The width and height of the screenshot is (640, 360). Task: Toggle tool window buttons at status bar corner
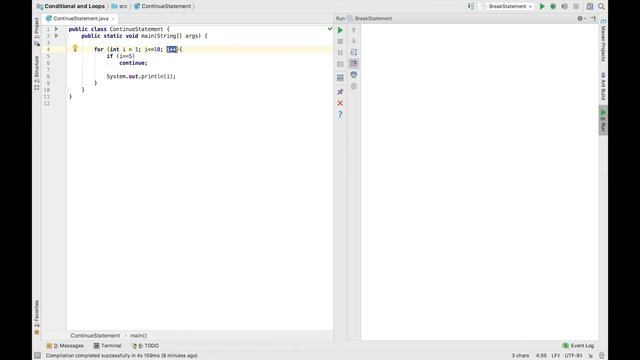click(x=37, y=356)
